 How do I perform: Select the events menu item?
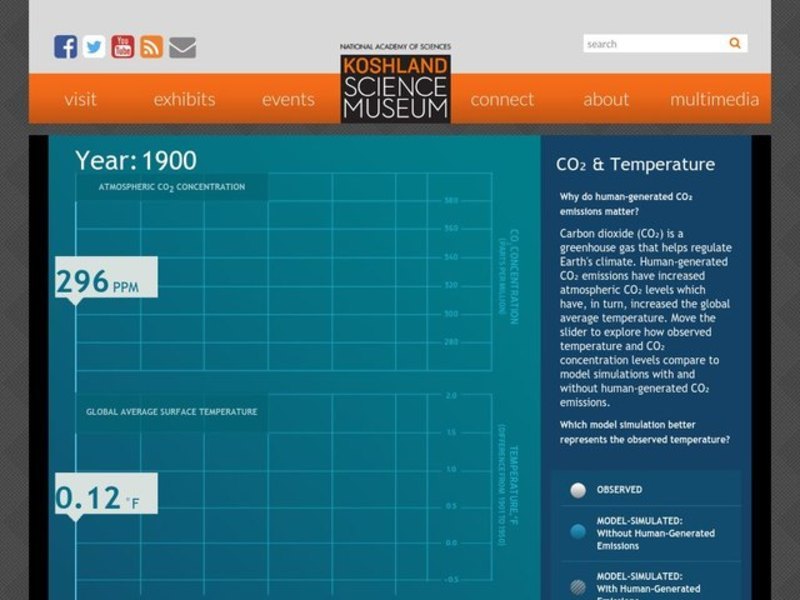[x=288, y=99]
